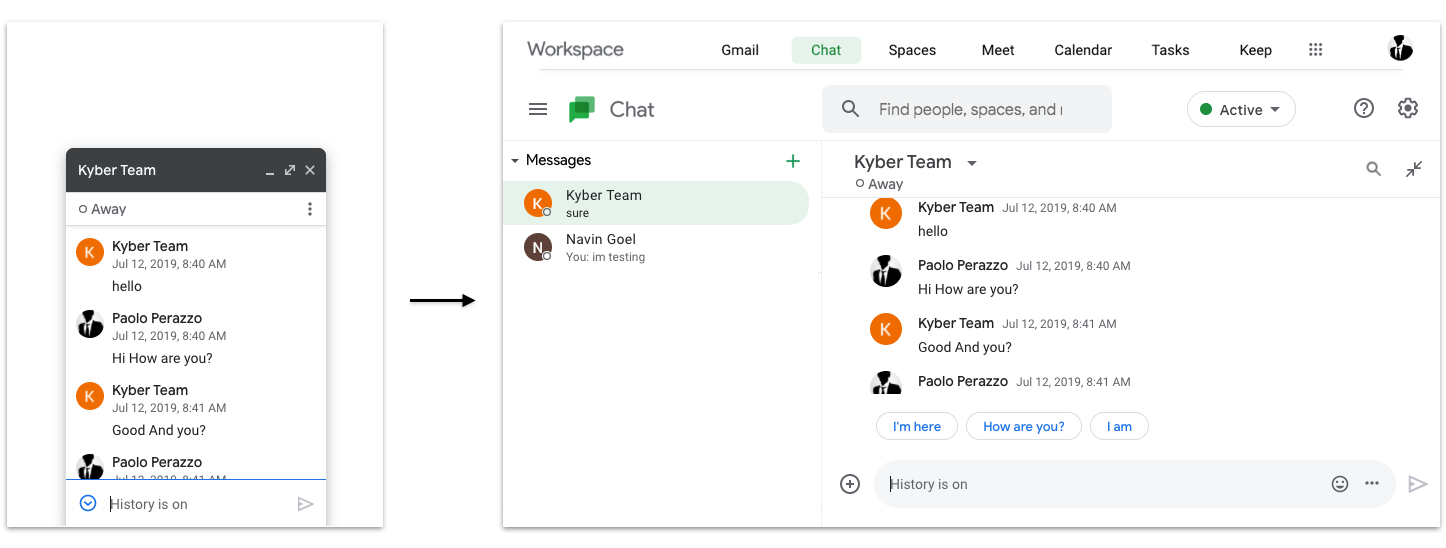Open the hamburger main menu
The image size is (1446, 548).
[538, 109]
